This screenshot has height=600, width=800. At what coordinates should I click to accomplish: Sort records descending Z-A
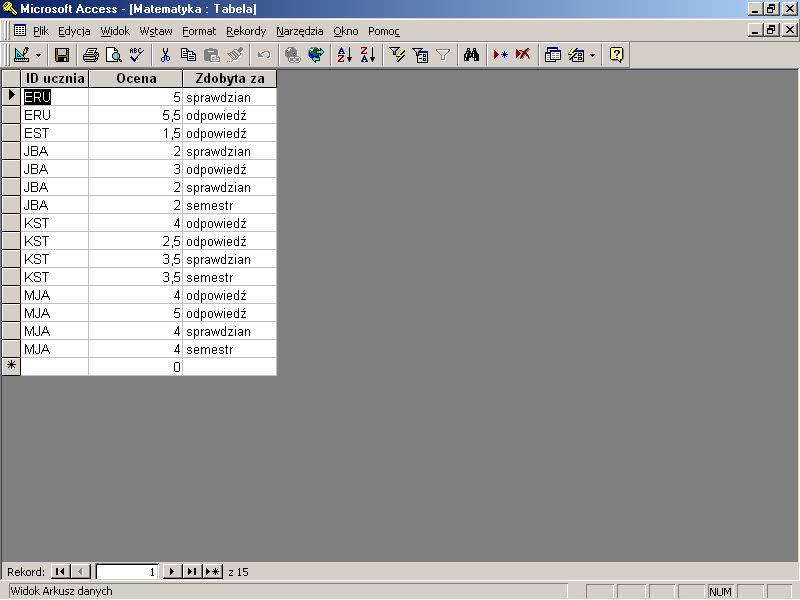tap(367, 55)
